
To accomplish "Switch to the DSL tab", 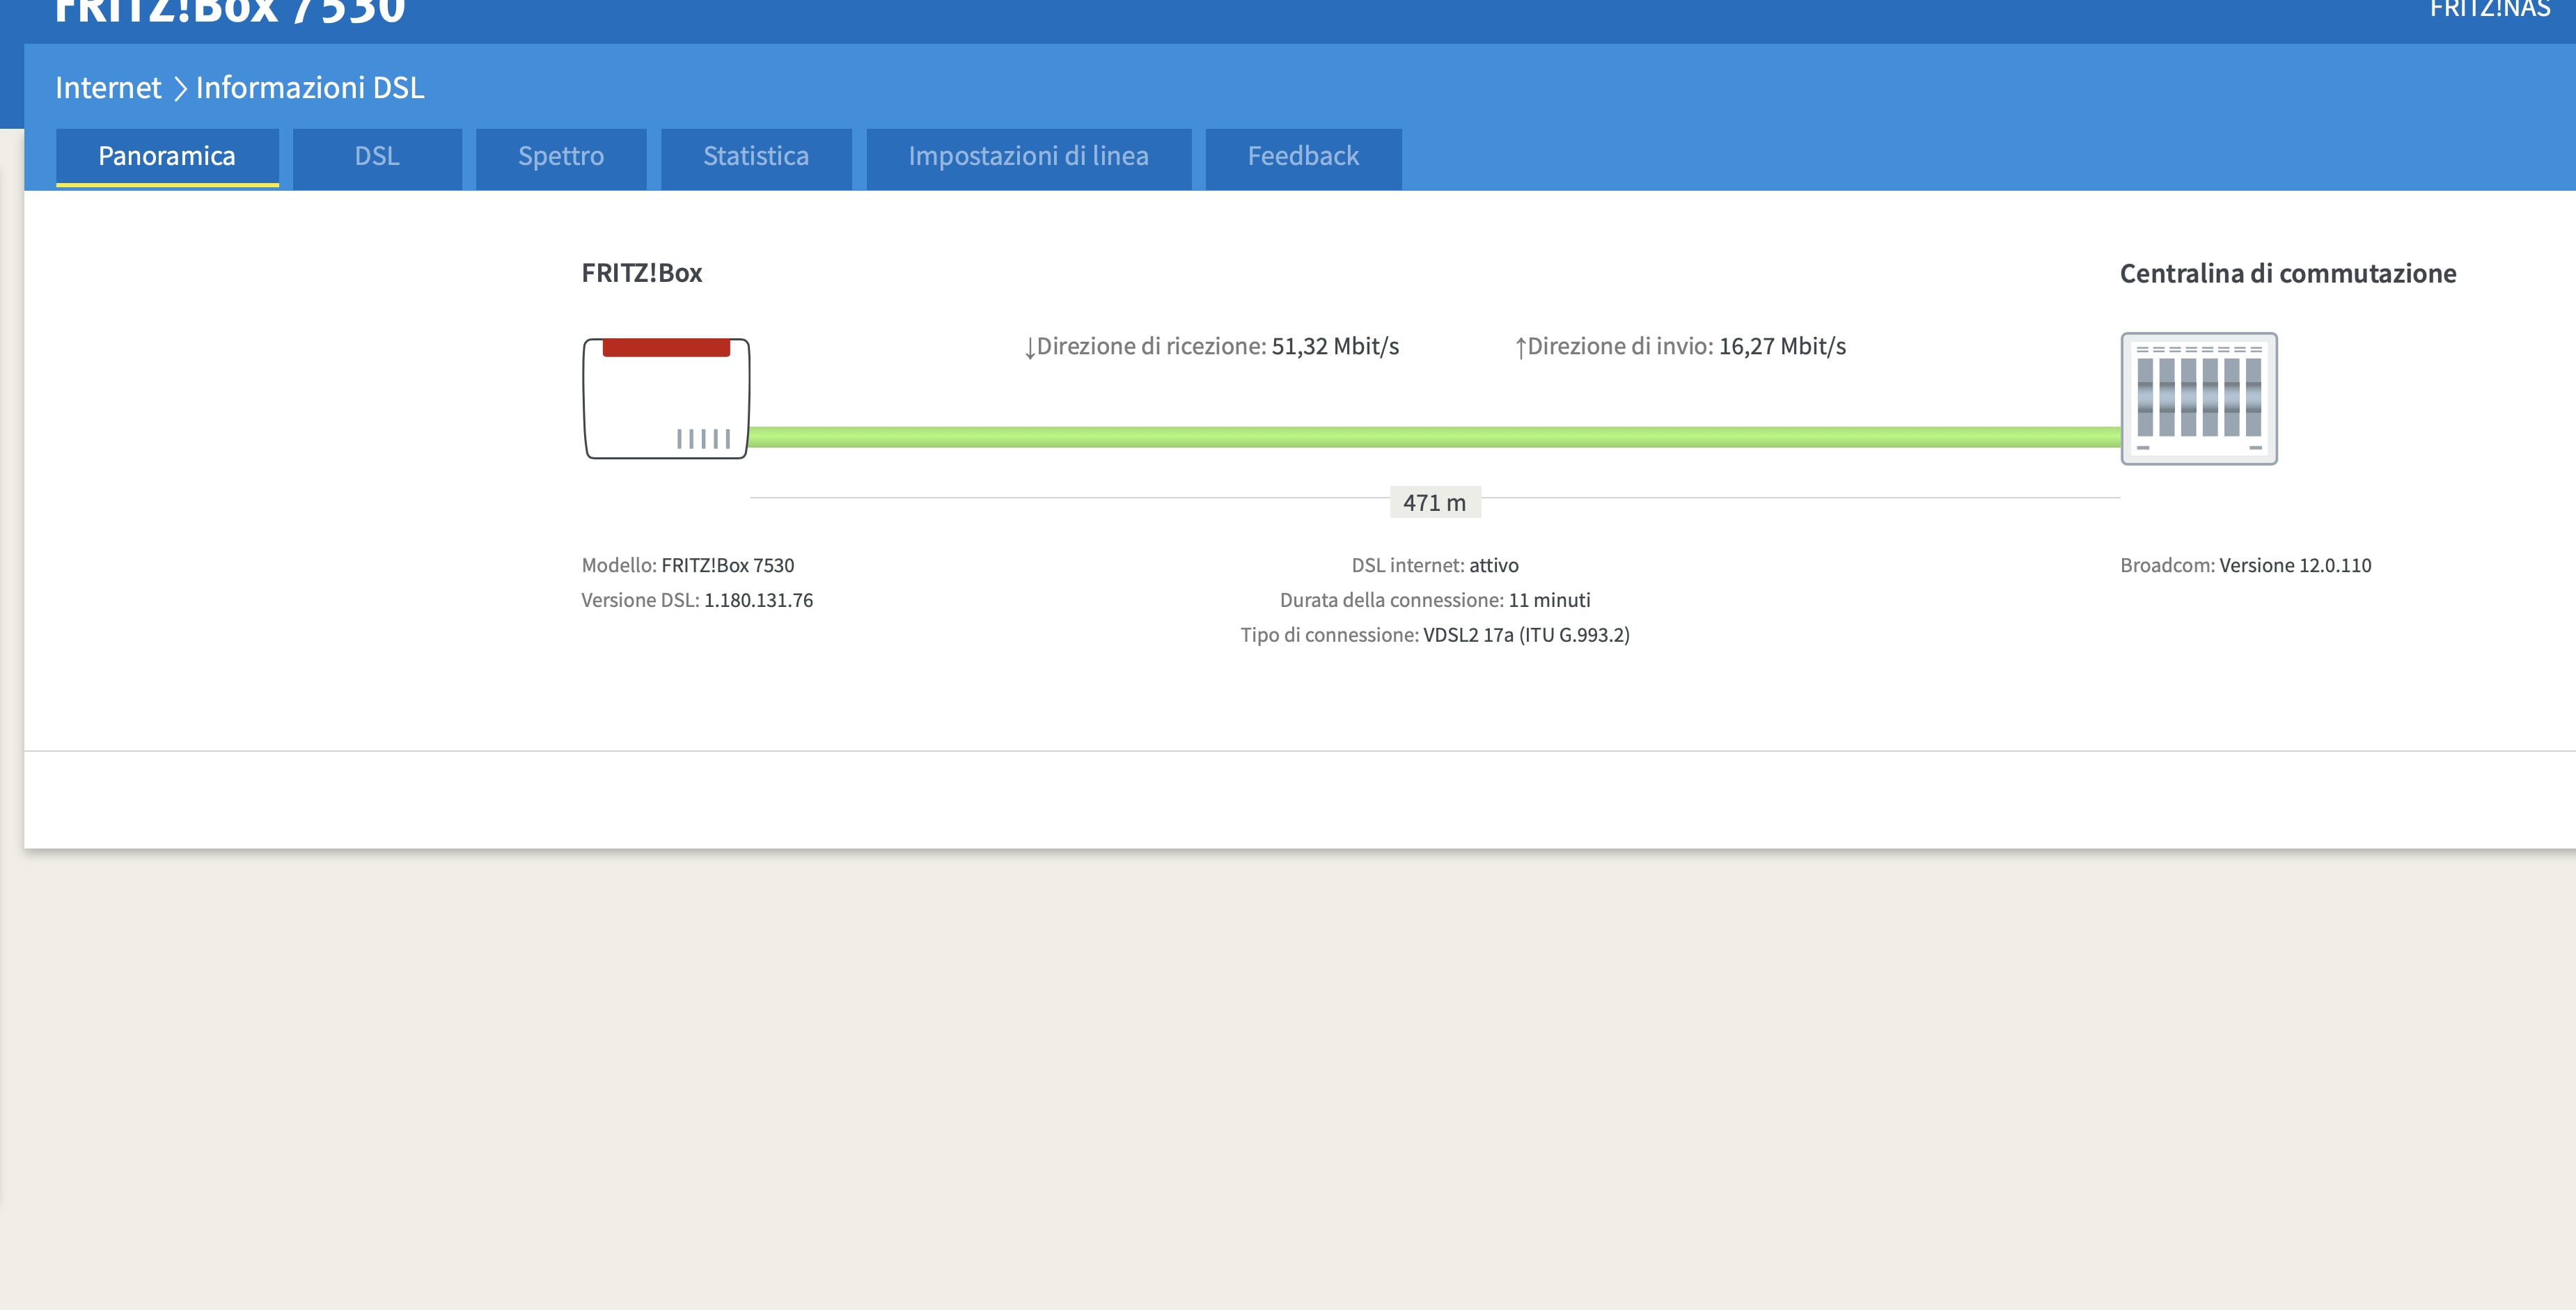I will pyautogui.click(x=377, y=157).
